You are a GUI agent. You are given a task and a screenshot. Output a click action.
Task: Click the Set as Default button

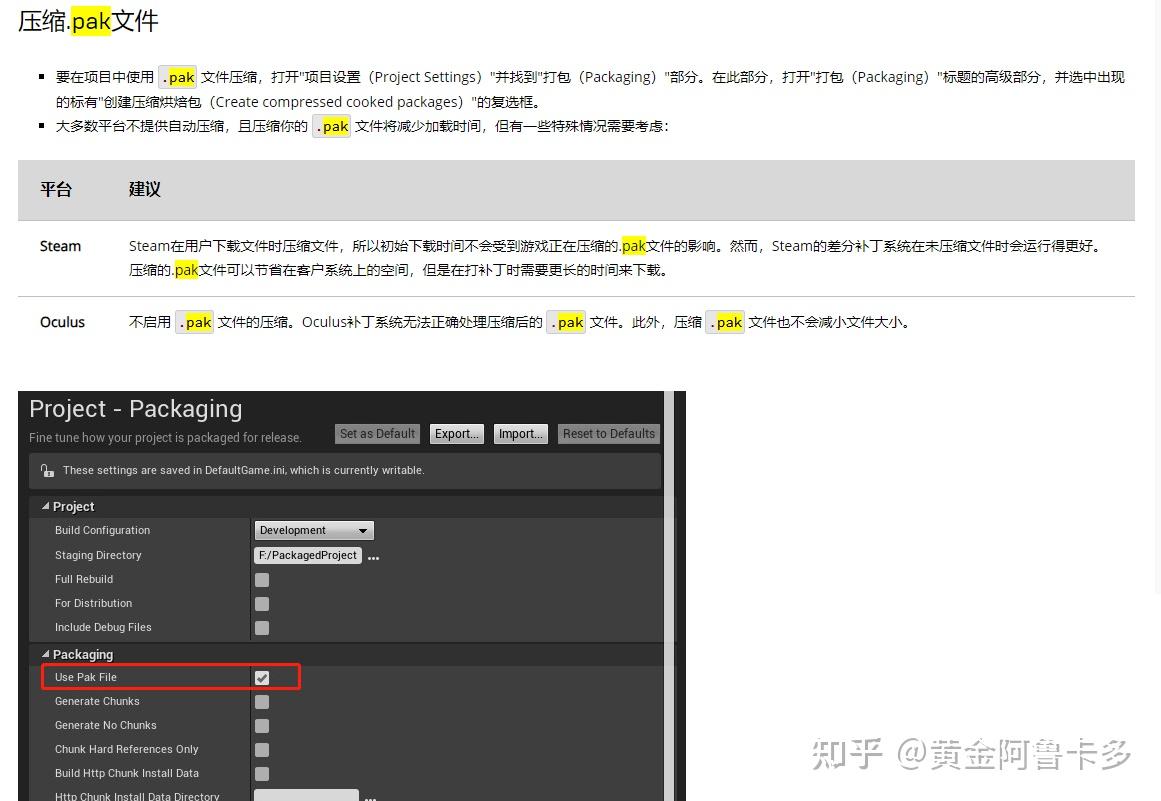377,433
